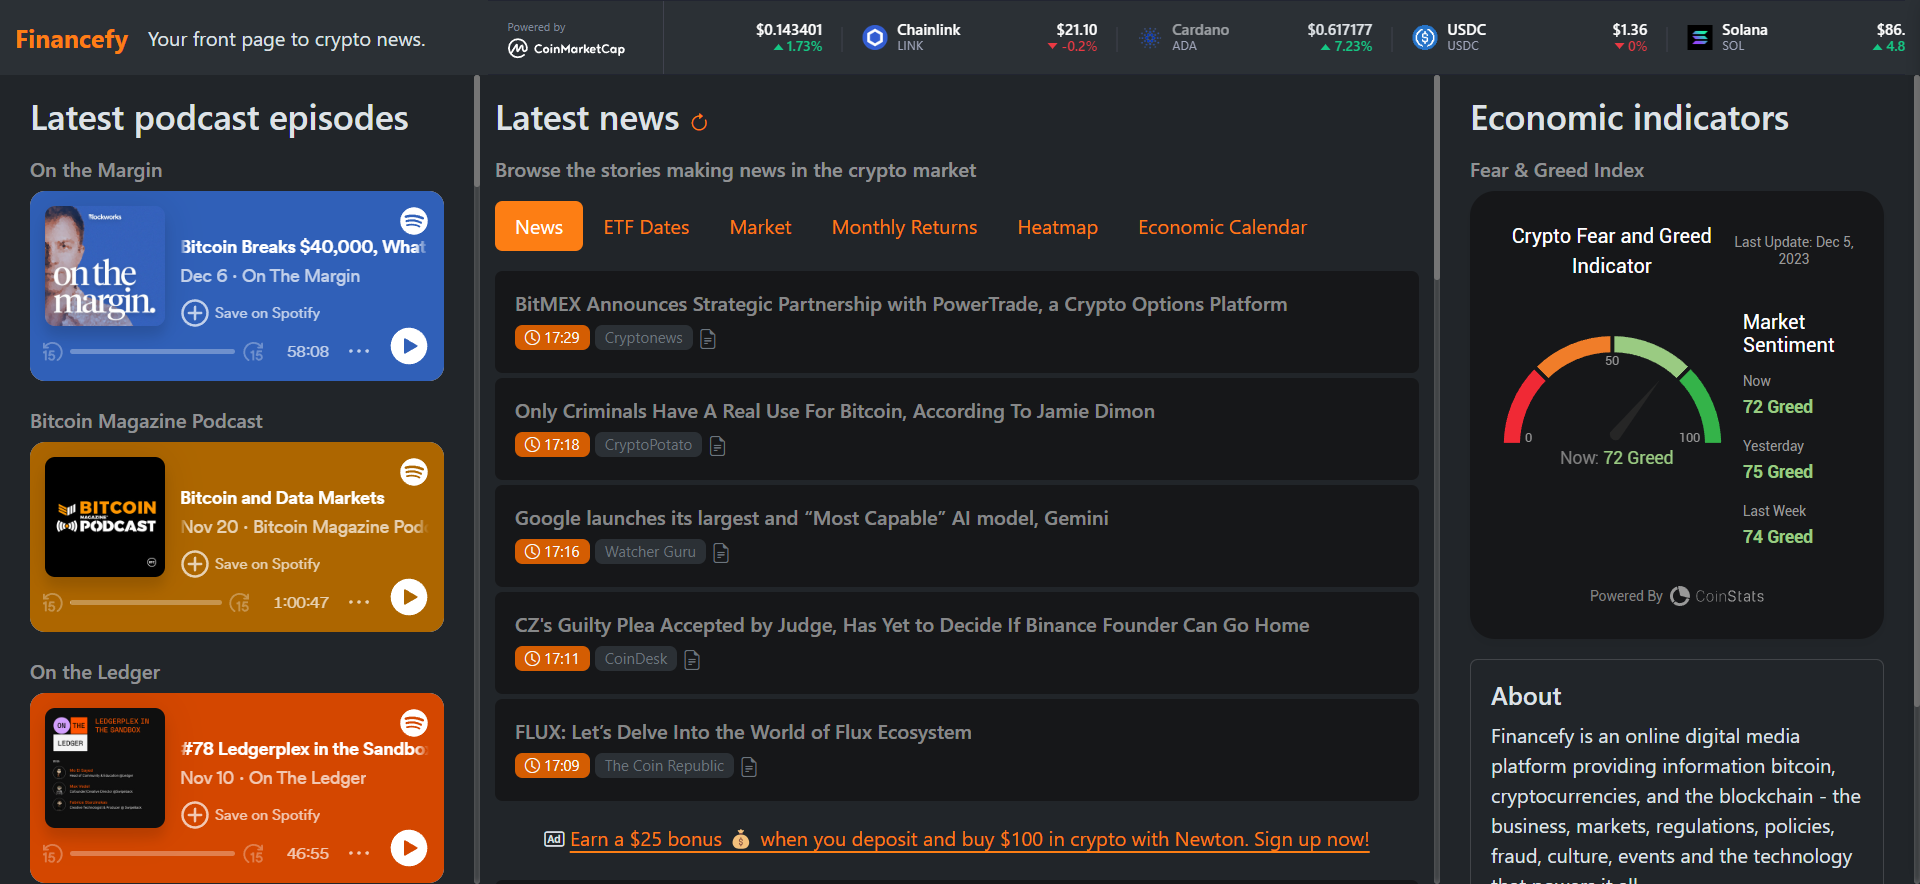Play the Bitcoin and Data Markets episode
Viewport: 1920px width, 884px height.
point(409,597)
